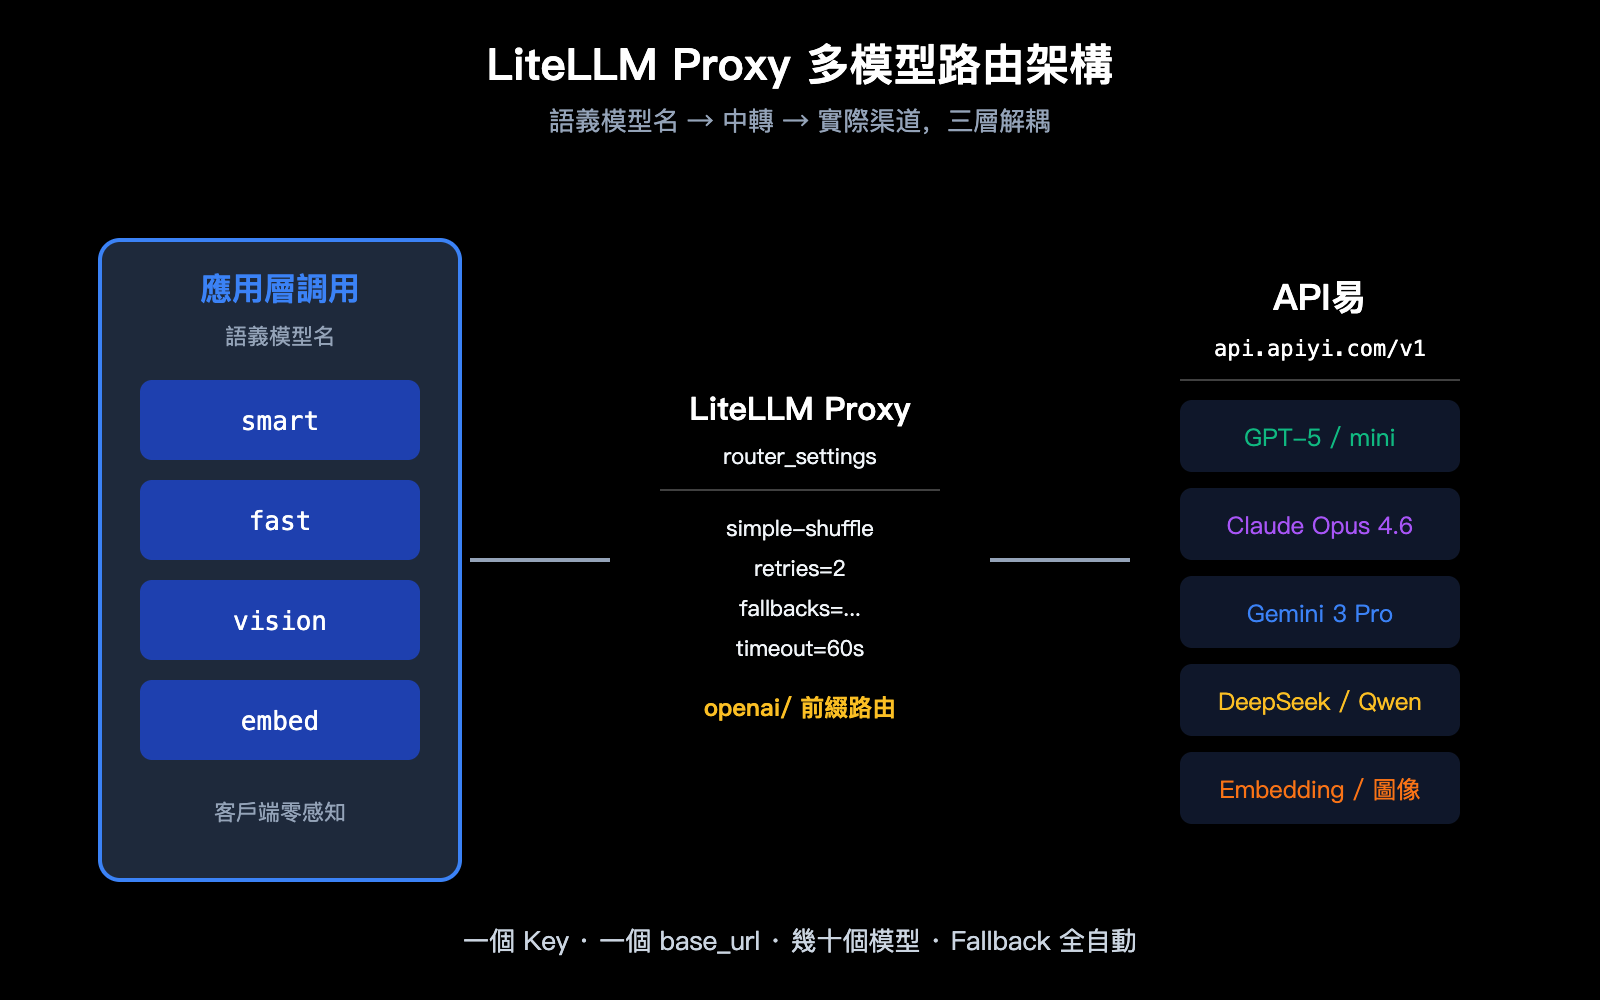Screen dimensions: 1600x1000
Task: Select the Claude Opus 4.6 channel
Action: [x=1319, y=524]
